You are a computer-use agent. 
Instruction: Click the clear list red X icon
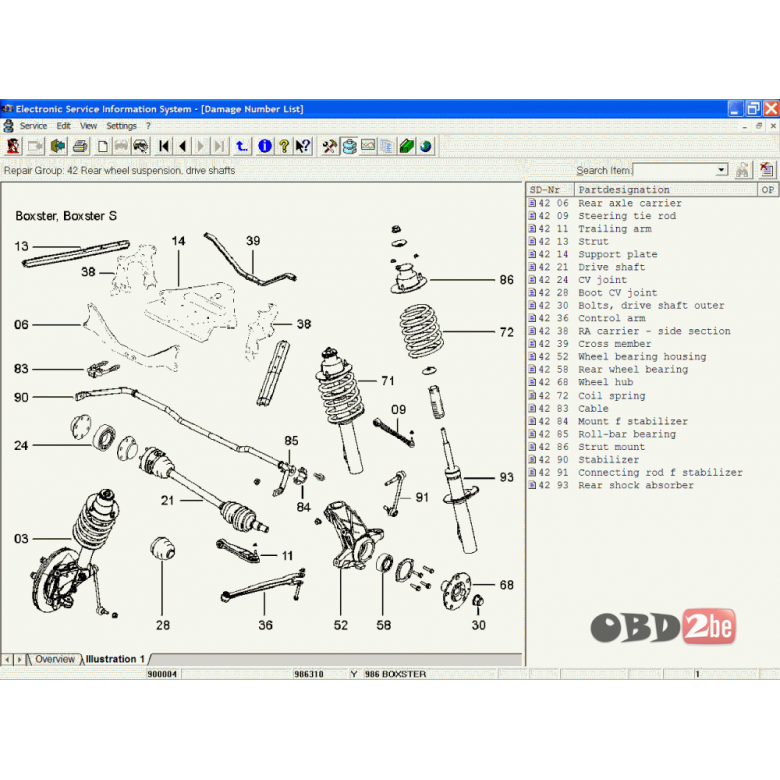tap(767, 170)
